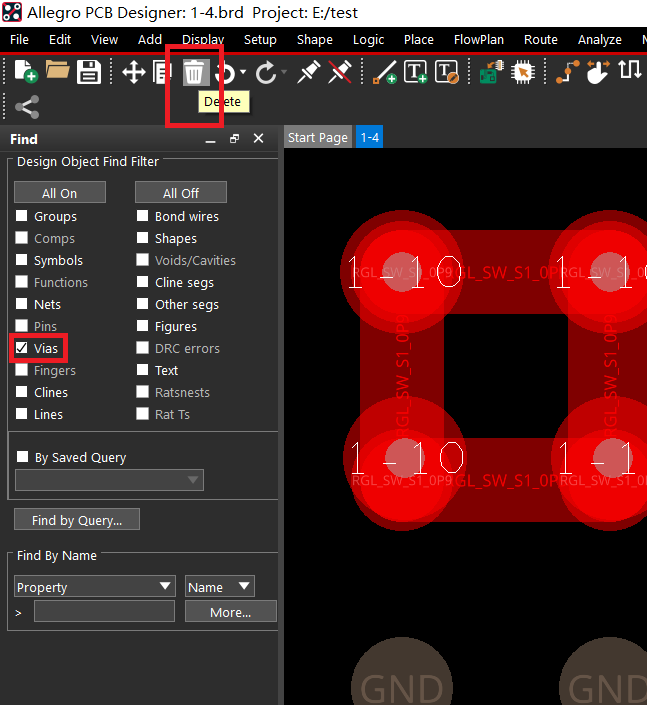Enable the Figures checkbox

(x=143, y=326)
